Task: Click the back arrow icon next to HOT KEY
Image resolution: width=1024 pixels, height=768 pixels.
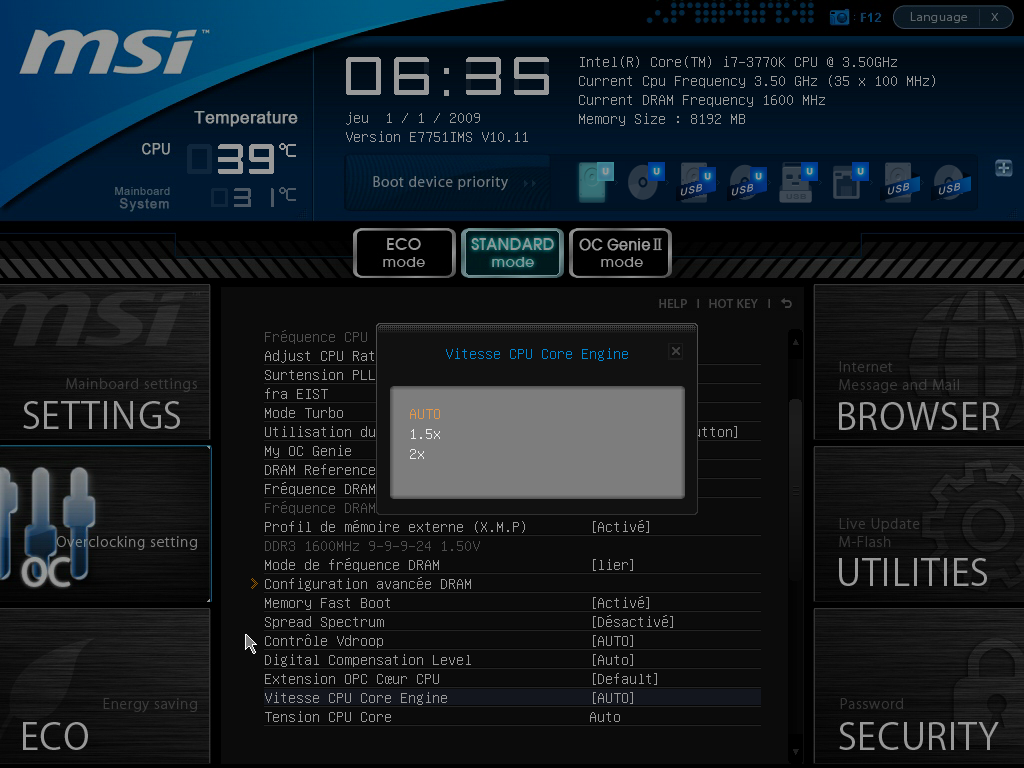Action: pos(786,304)
